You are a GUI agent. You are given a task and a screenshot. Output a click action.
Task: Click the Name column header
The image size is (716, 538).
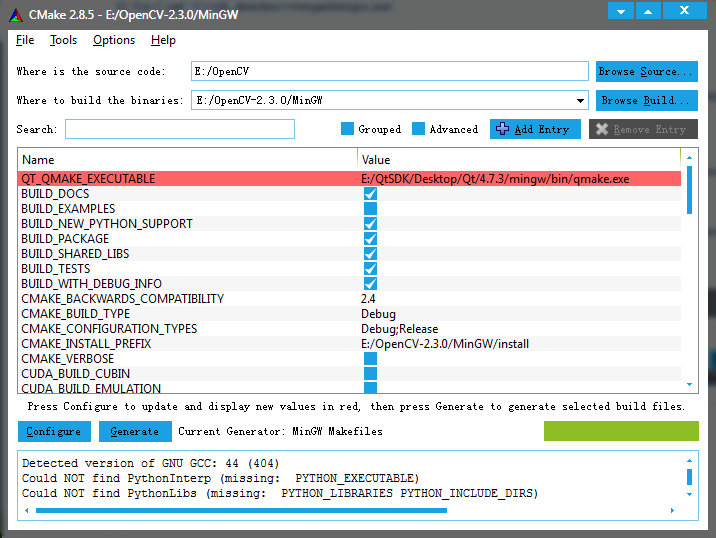(x=187, y=160)
